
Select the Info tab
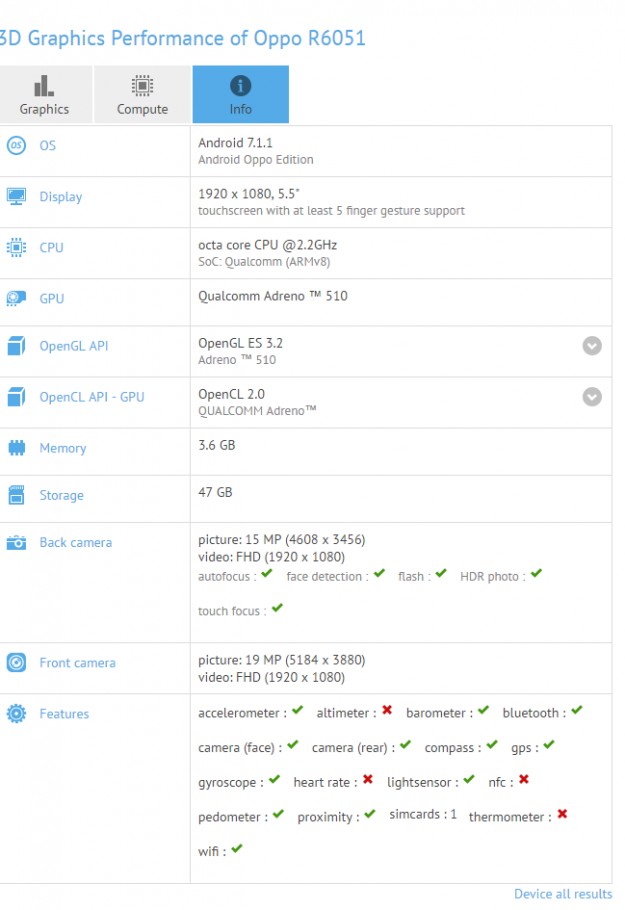click(x=240, y=95)
